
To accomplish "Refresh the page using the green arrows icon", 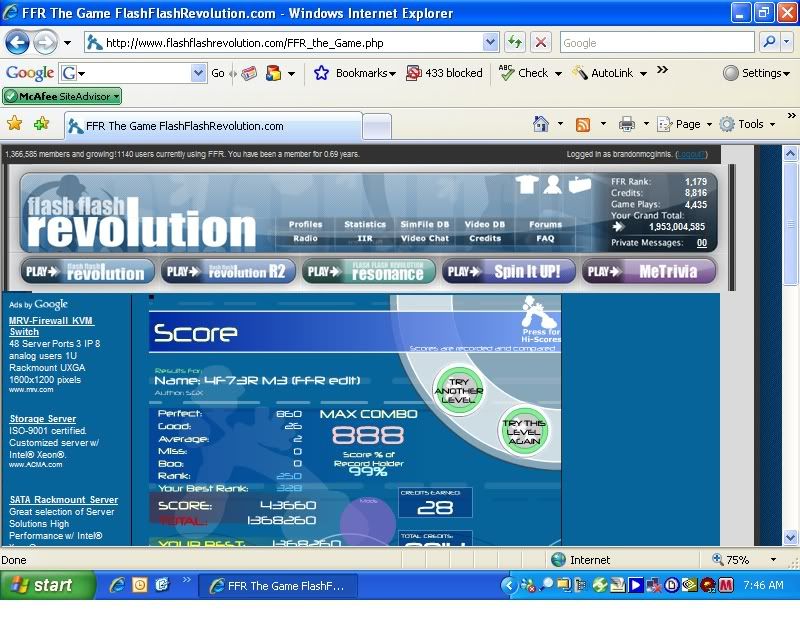I will point(514,42).
